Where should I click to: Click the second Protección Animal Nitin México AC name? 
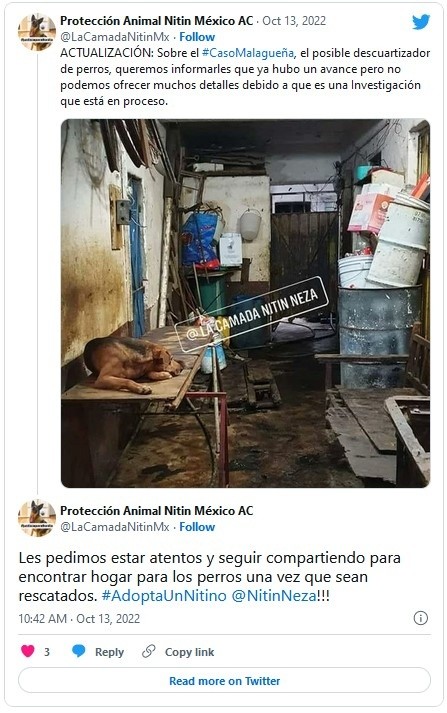click(156, 511)
